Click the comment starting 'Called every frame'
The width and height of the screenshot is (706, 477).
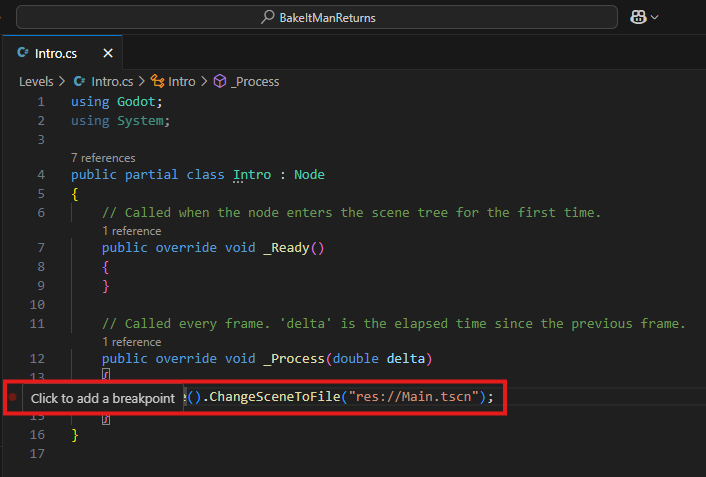tap(394, 323)
